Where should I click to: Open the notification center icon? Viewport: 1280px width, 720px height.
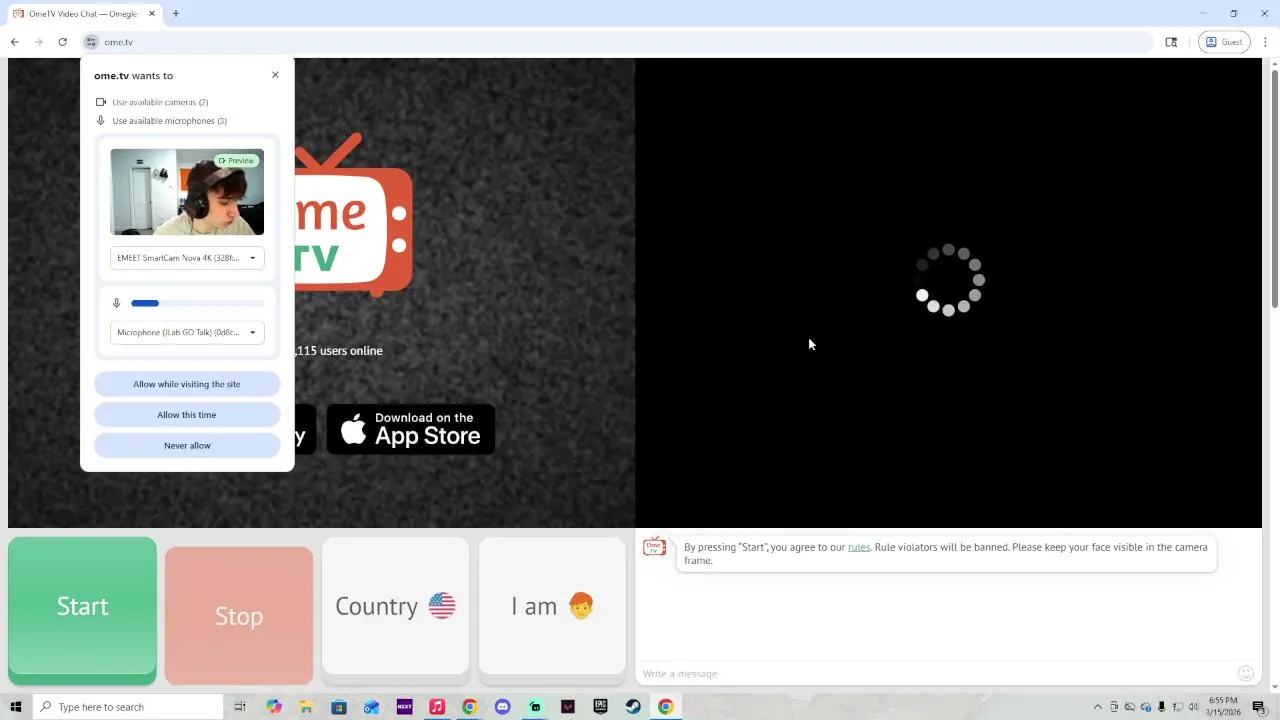point(1259,707)
